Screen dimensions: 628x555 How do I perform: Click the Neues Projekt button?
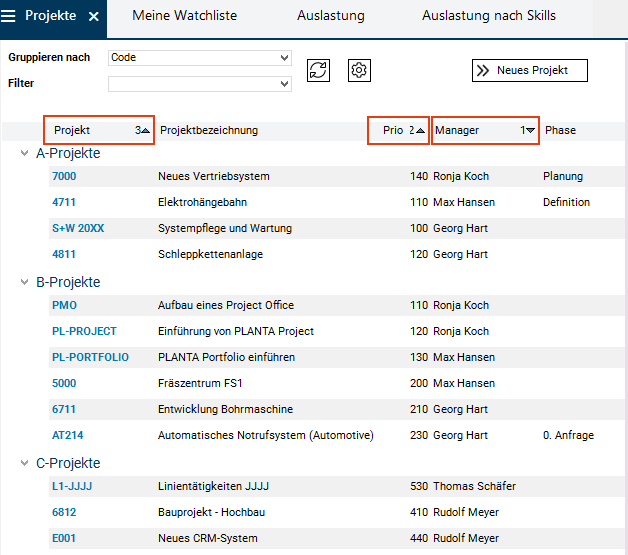(529, 70)
